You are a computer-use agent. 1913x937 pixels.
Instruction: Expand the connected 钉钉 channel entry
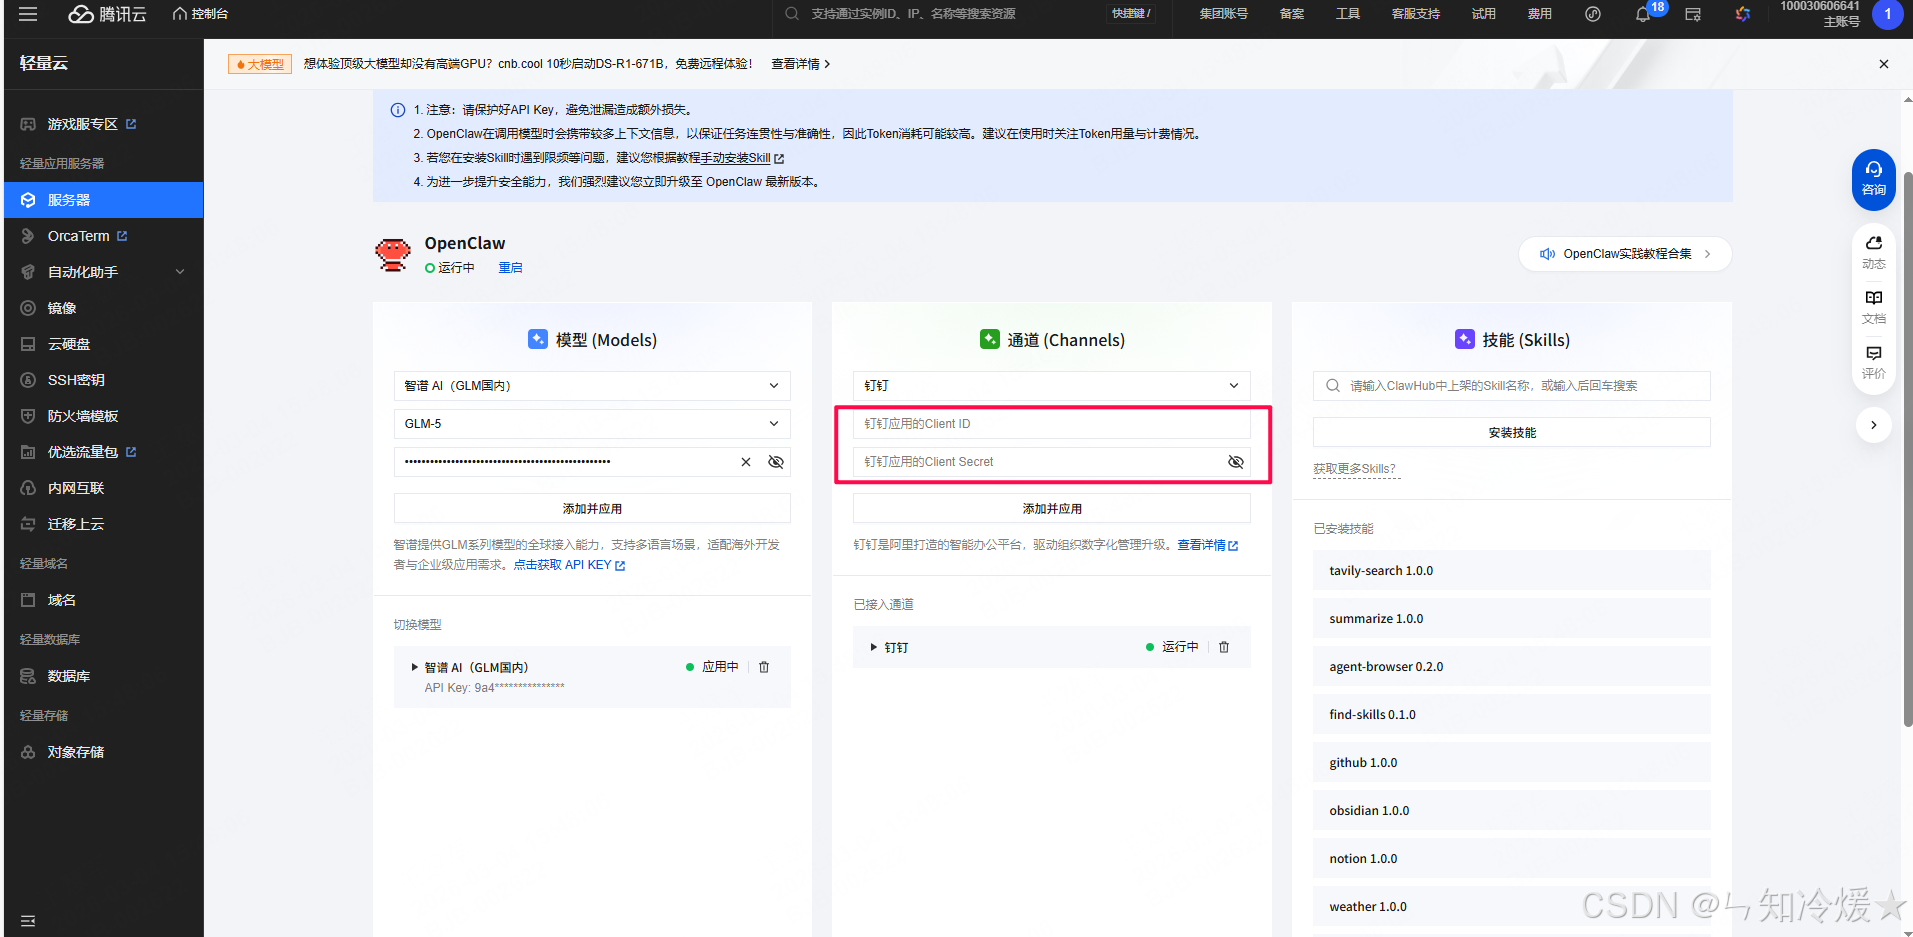click(x=874, y=647)
